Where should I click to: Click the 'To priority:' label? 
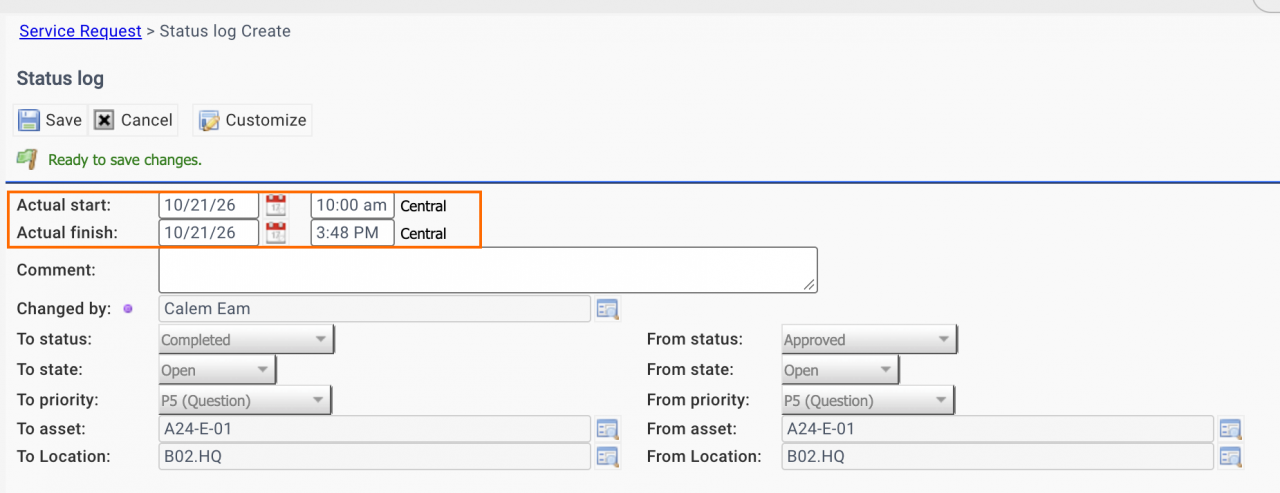[x=58, y=401]
